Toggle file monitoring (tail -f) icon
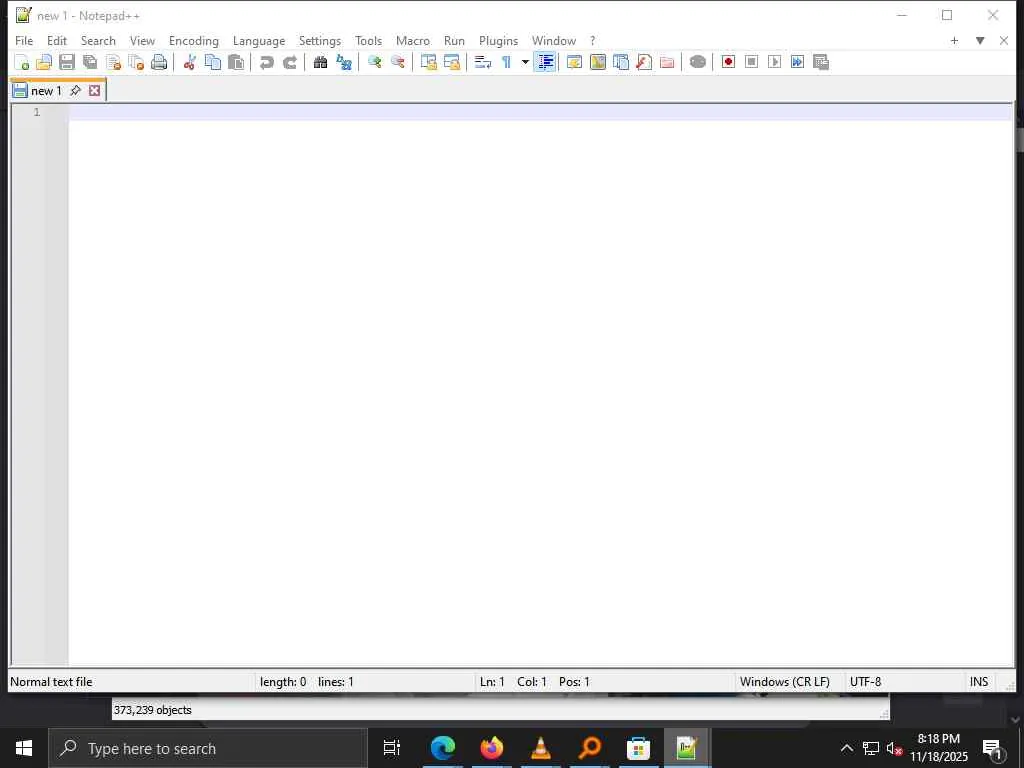Screen dimensions: 1024x768 [x=697, y=62]
